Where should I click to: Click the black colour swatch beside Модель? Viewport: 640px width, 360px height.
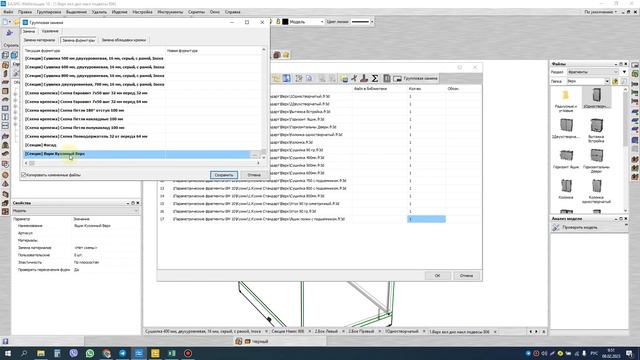click(285, 22)
